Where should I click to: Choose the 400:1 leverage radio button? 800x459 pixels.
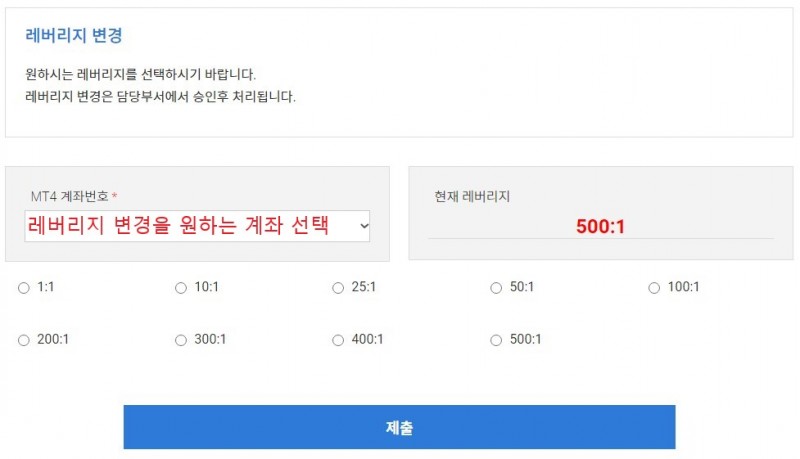(x=338, y=340)
